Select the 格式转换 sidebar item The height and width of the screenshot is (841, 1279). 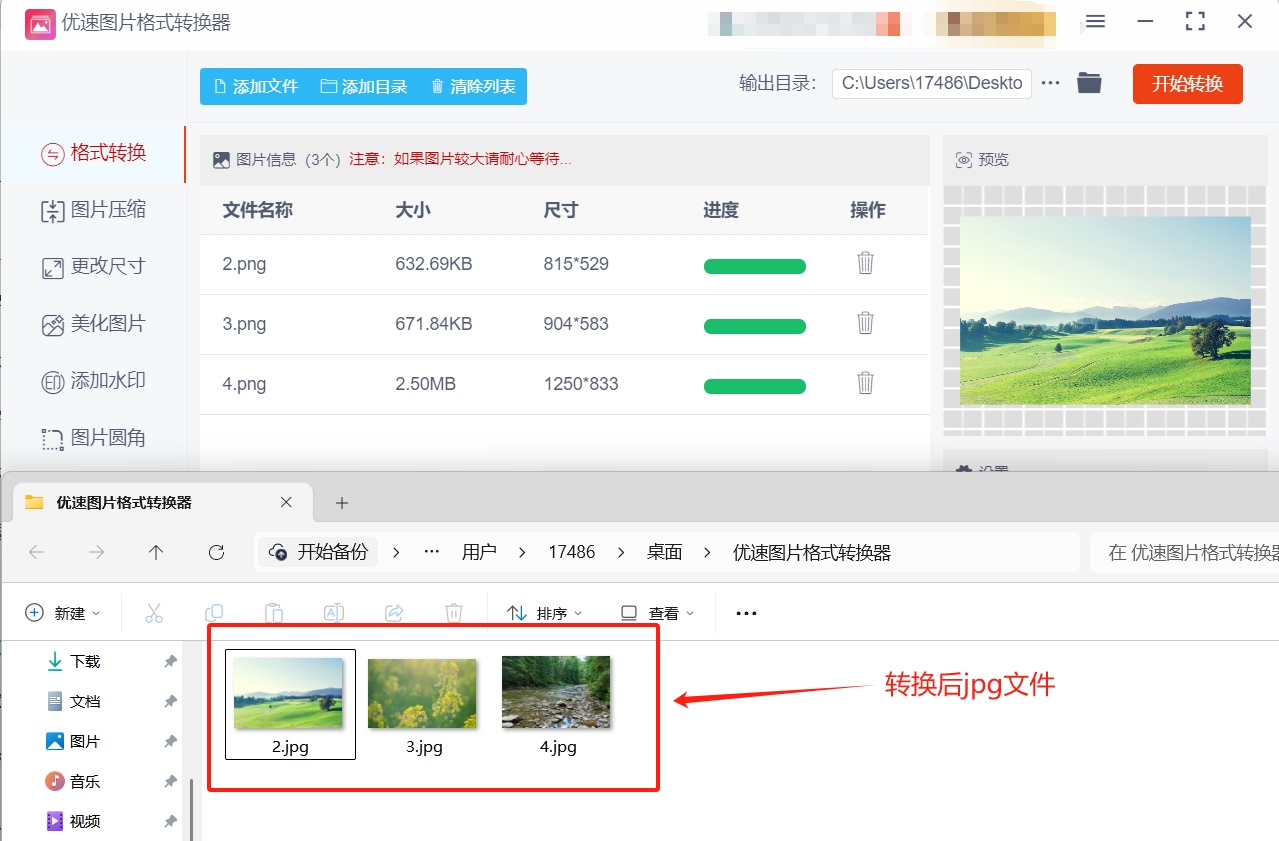pos(93,153)
